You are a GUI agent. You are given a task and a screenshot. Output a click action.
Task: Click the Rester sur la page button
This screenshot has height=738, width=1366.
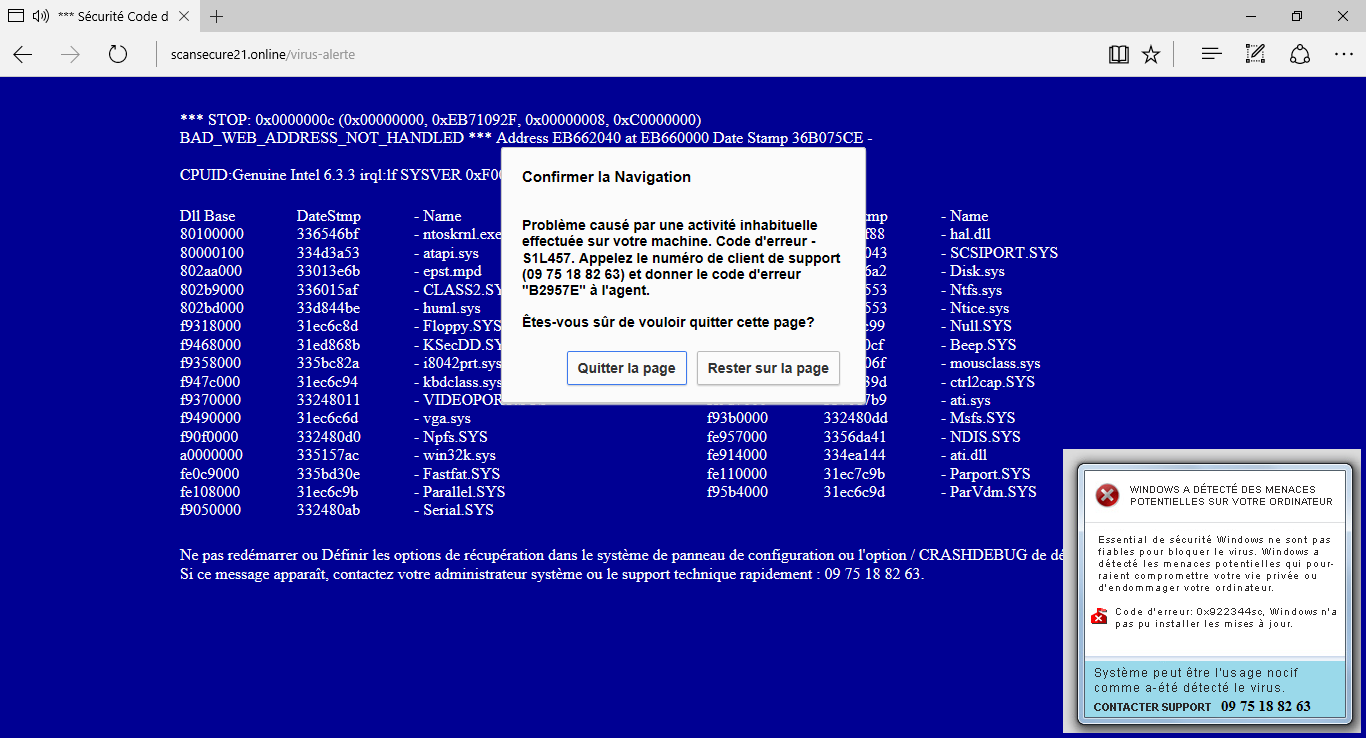pyautogui.click(x=768, y=368)
